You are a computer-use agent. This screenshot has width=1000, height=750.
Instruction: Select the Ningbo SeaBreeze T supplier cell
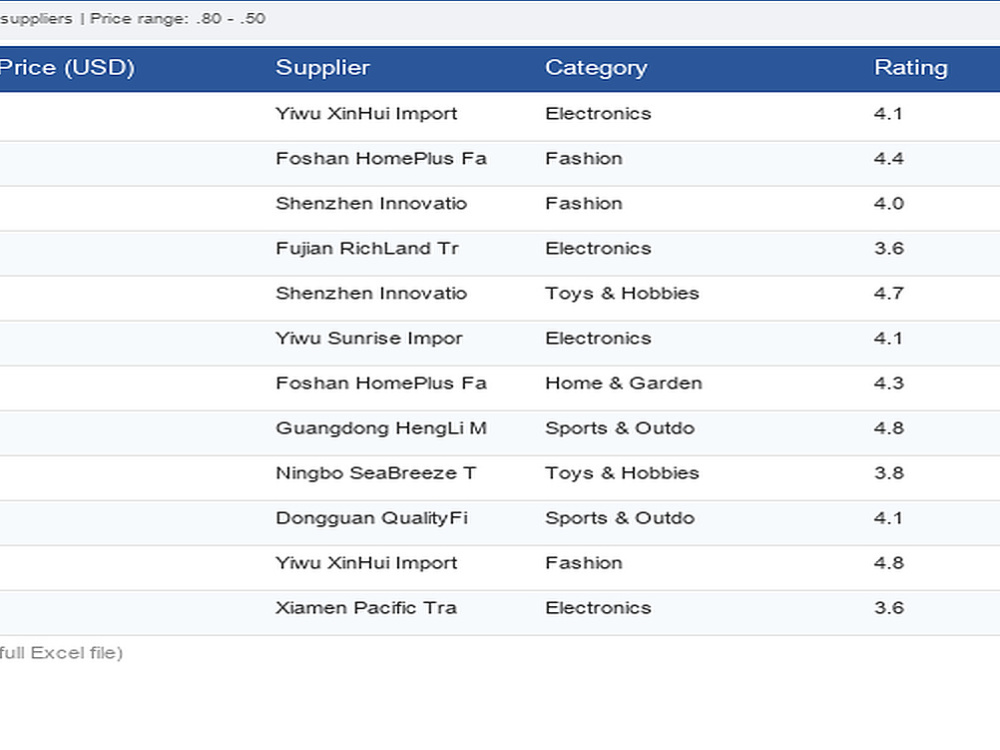[x=376, y=473]
